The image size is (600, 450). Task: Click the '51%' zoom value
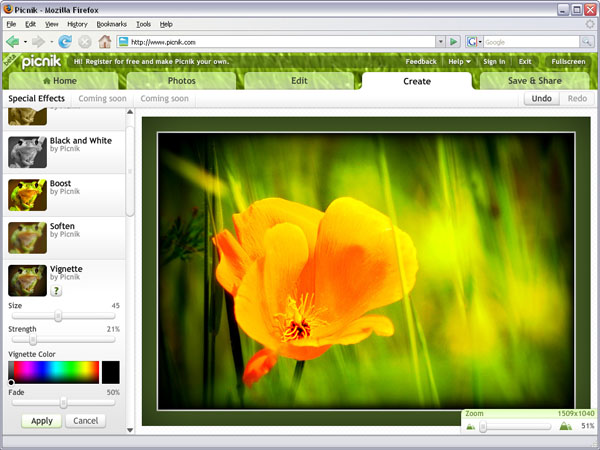[x=588, y=426]
